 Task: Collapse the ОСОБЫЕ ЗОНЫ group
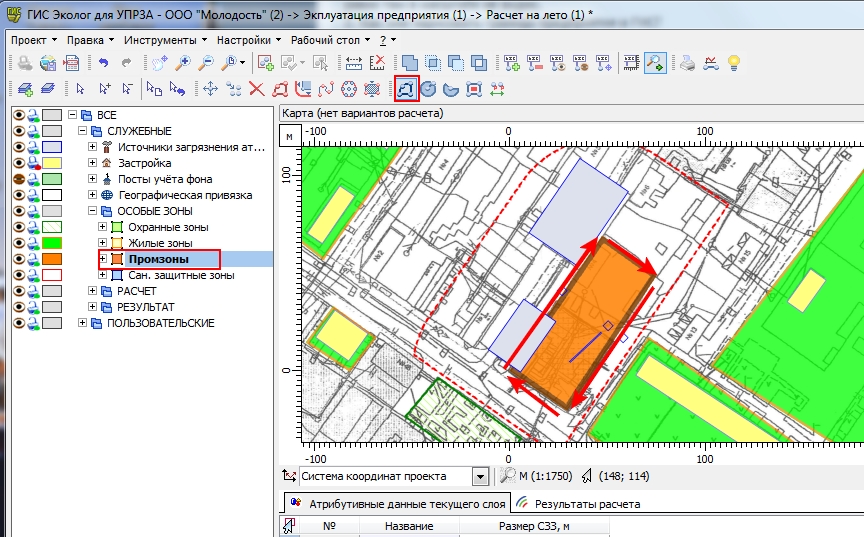[x=92, y=211]
